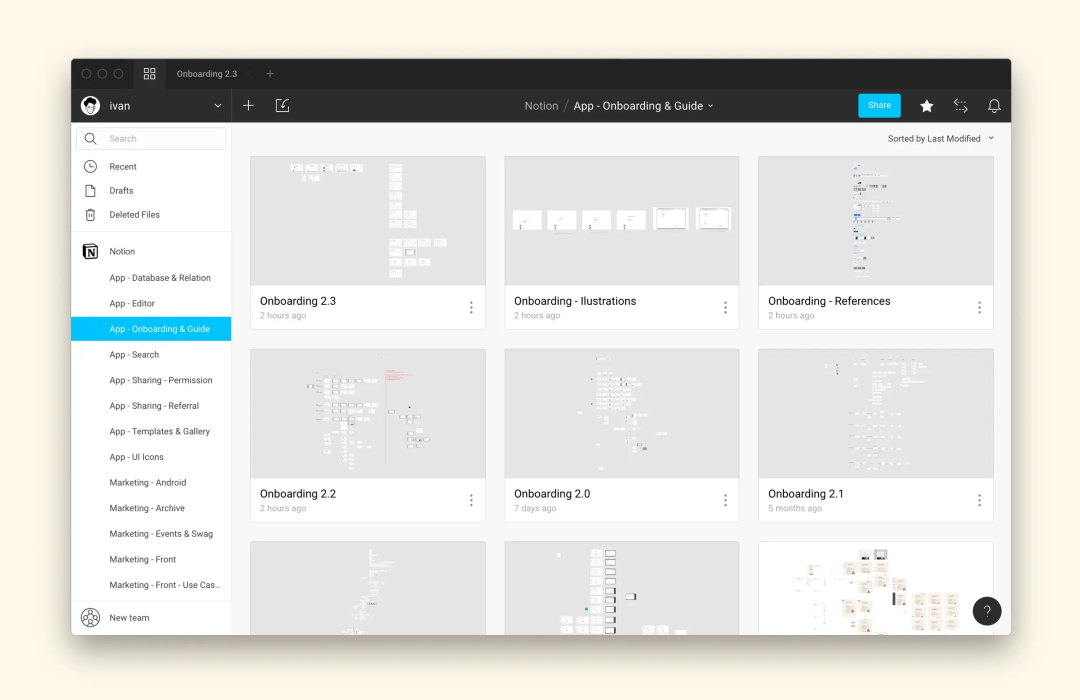
Task: Switch to the Onboarding 2.3 tab
Action: click(x=207, y=74)
